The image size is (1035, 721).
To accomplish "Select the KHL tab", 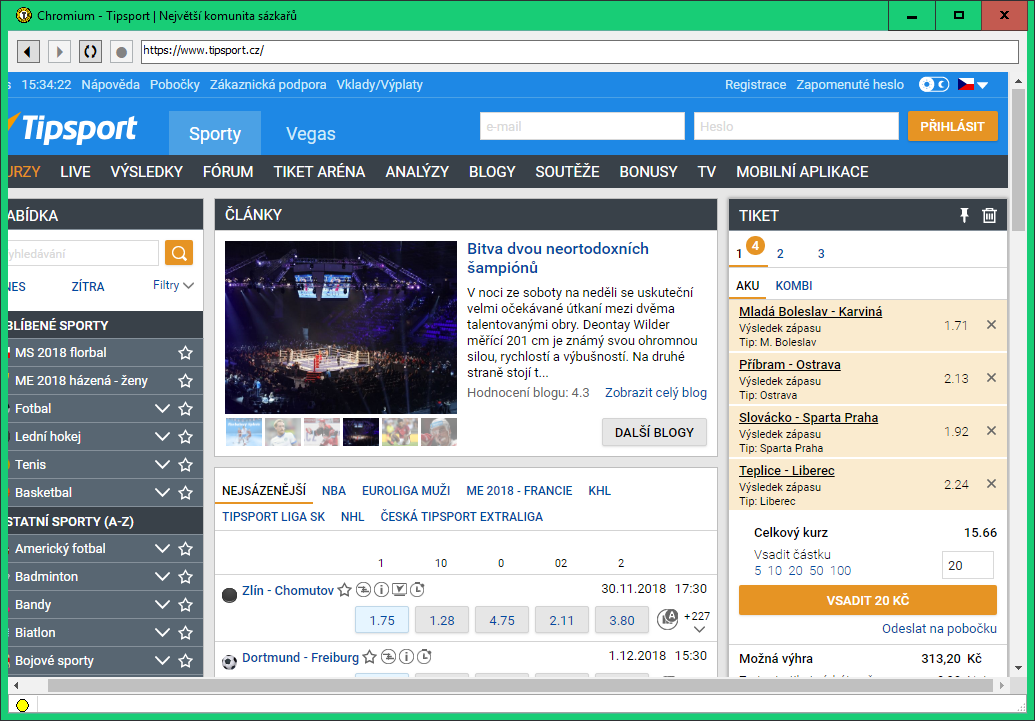I will (599, 491).
